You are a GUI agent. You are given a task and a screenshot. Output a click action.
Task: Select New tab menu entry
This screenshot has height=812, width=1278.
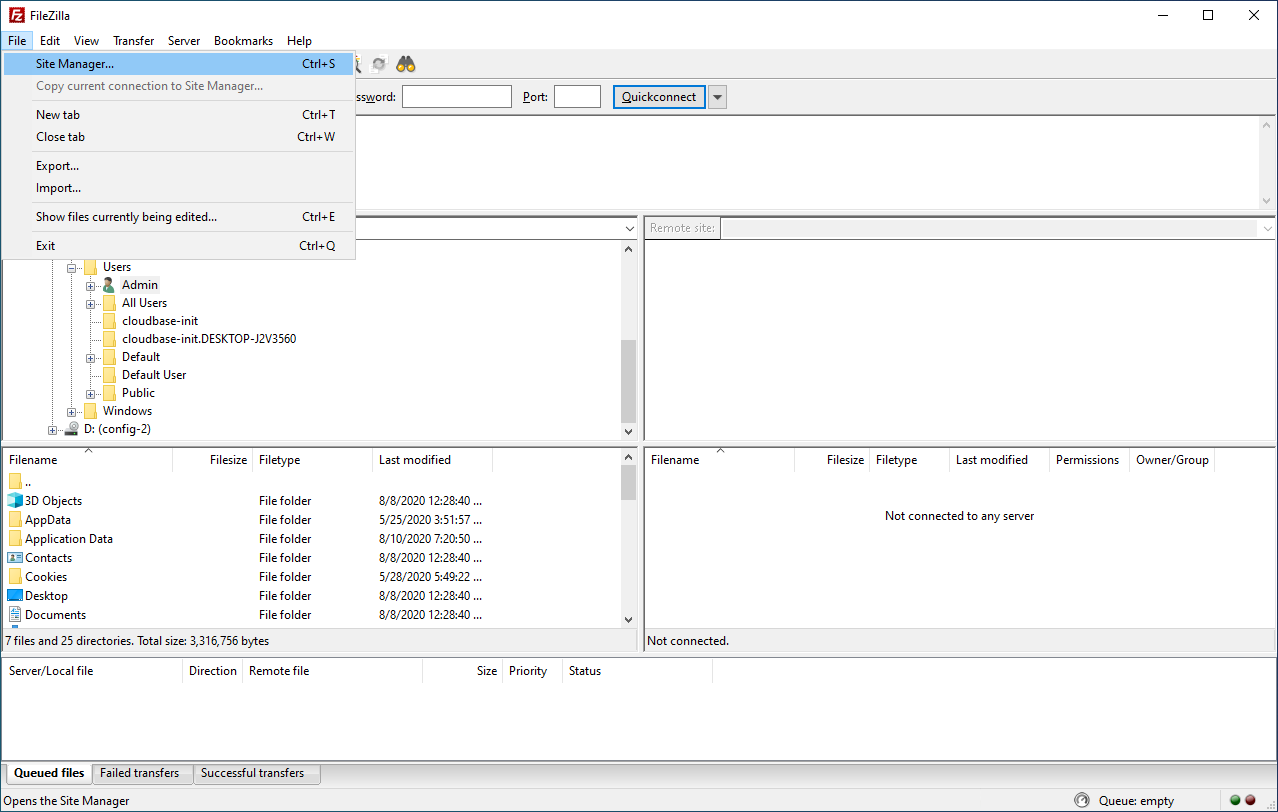pyautogui.click(x=179, y=115)
